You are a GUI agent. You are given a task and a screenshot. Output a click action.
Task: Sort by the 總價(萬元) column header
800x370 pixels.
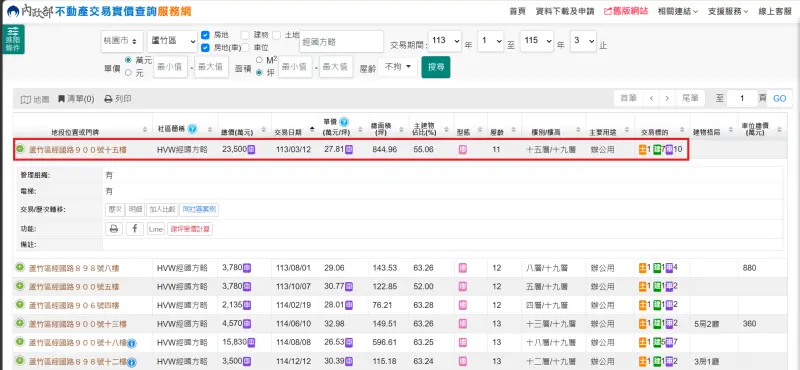click(237, 132)
